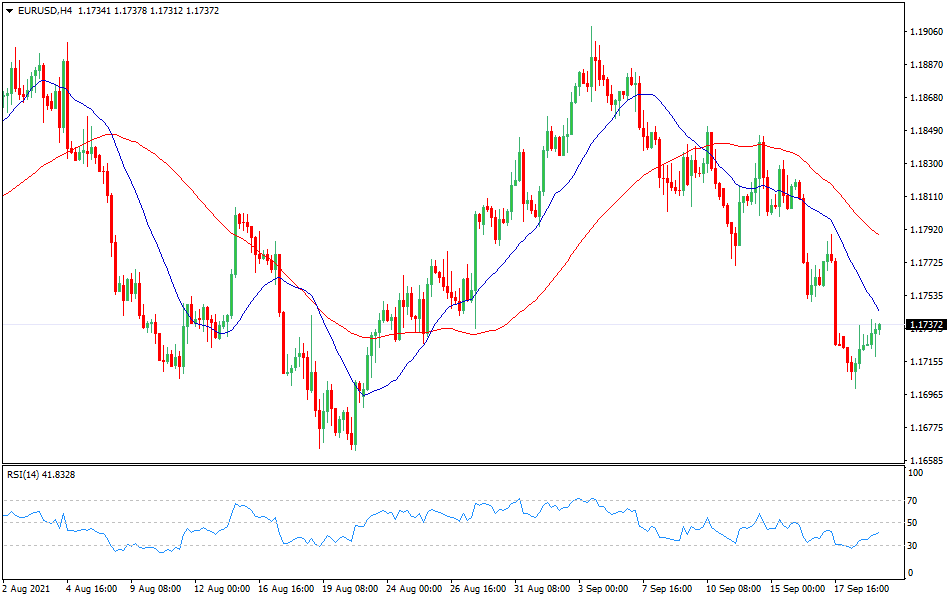
Task: Click the 1.19060 price axis label
Action: pos(926,32)
